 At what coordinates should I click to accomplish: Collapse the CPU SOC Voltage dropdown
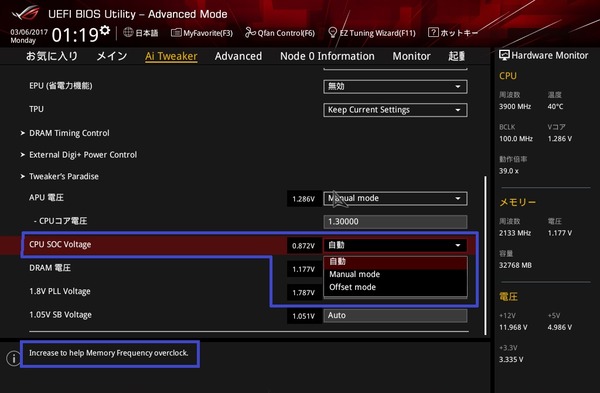[395, 245]
